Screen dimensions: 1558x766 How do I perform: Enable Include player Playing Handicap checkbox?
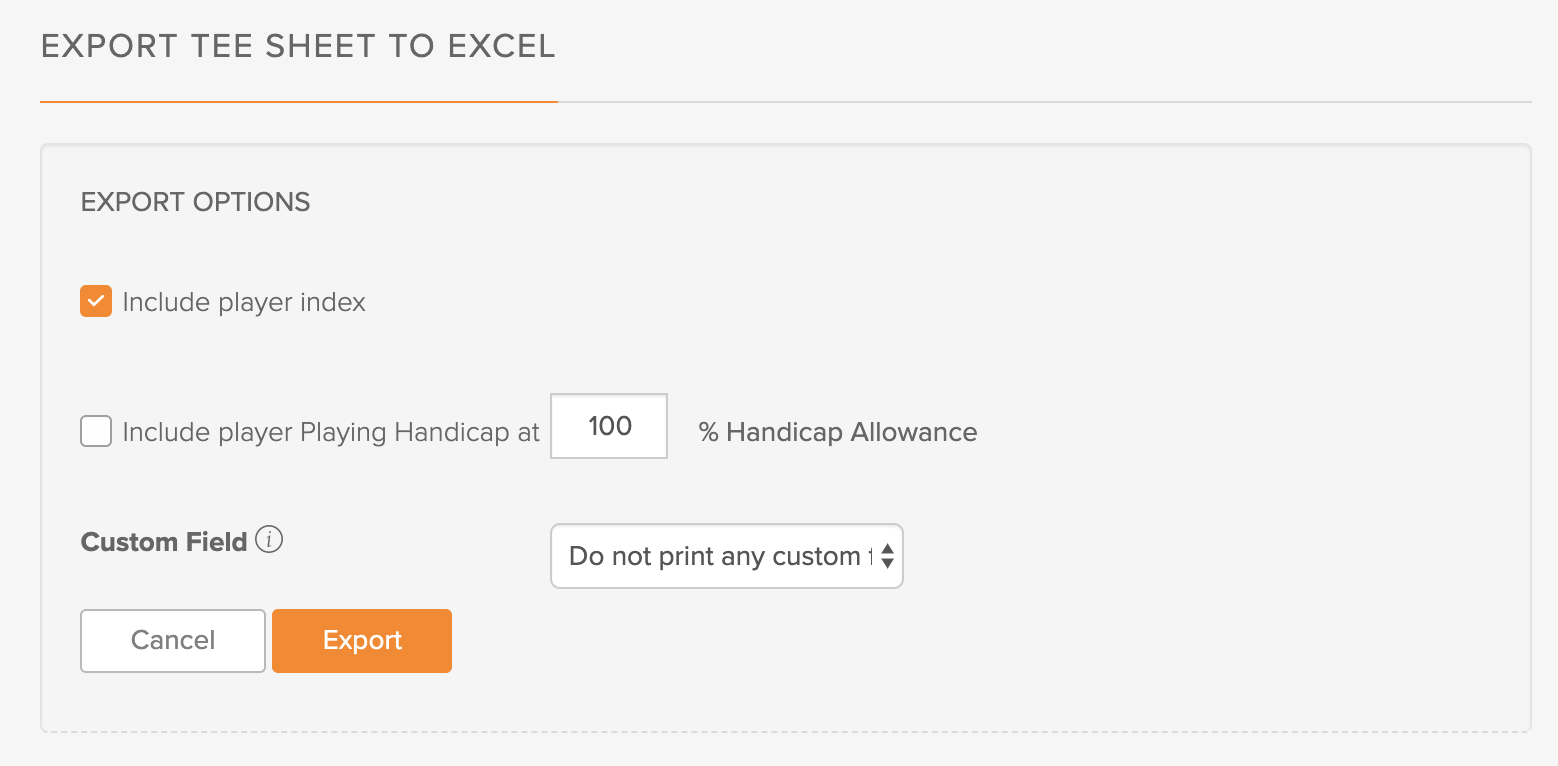96,432
